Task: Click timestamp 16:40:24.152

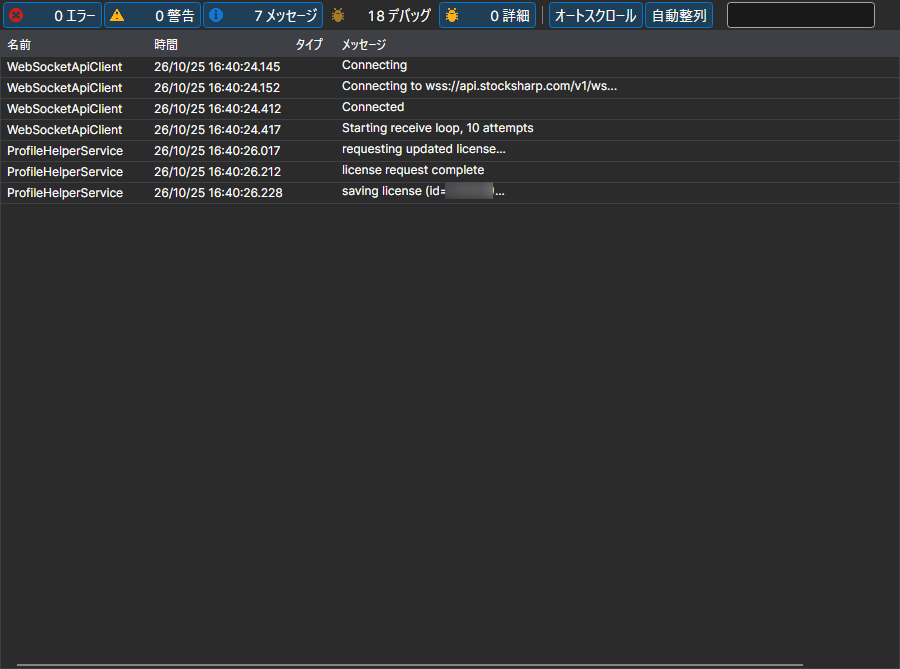Action: [217, 88]
